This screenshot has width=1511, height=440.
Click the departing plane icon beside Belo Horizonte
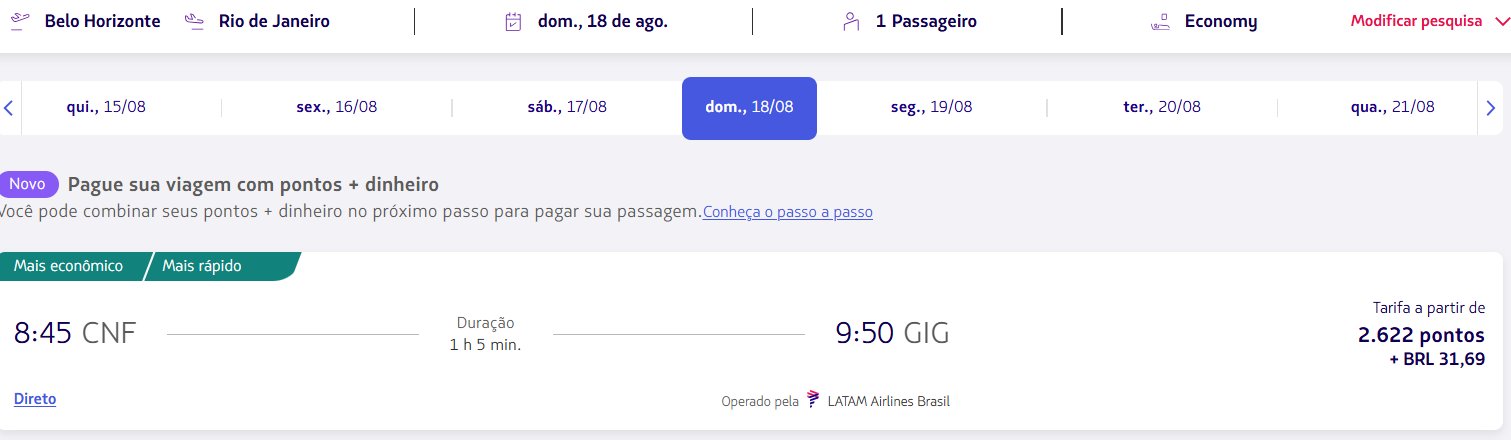click(x=17, y=21)
